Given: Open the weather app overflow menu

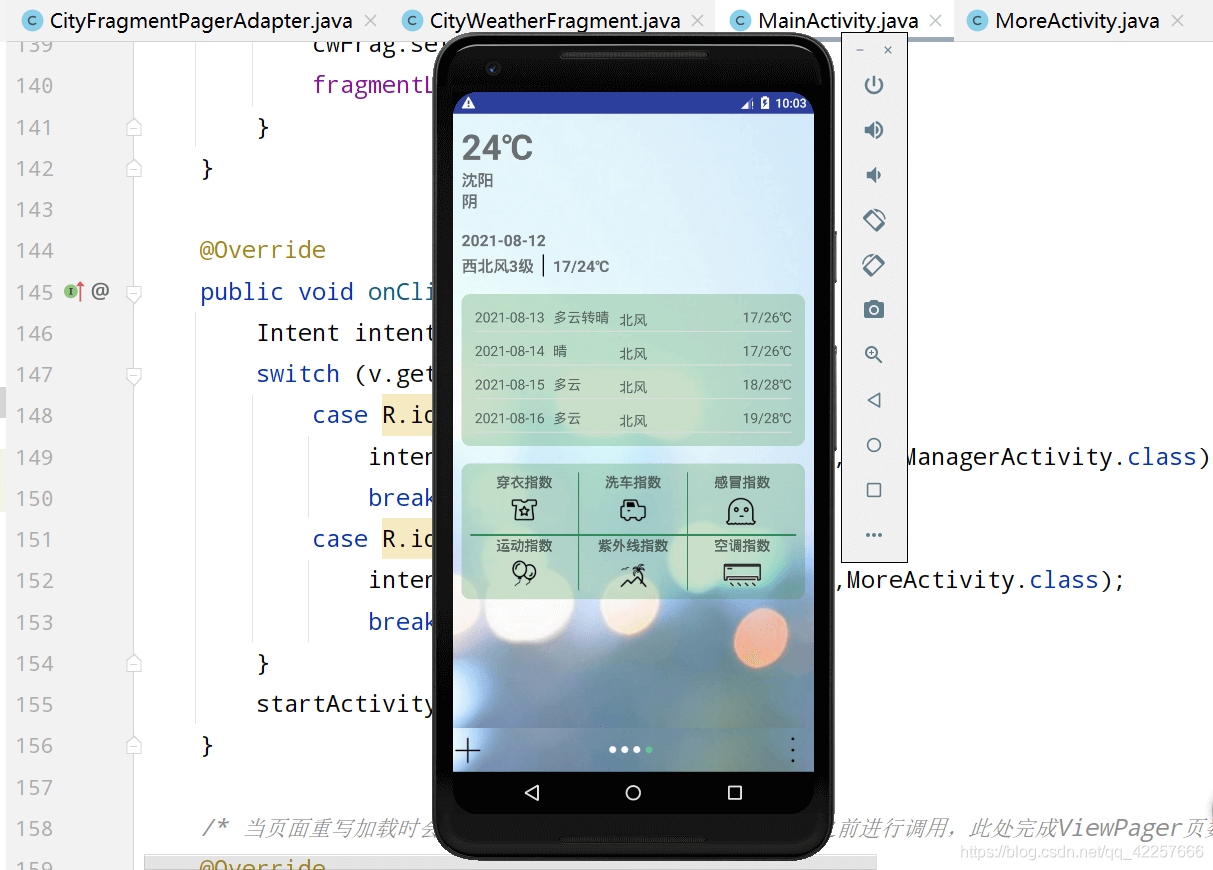Looking at the screenshot, I should coord(792,749).
